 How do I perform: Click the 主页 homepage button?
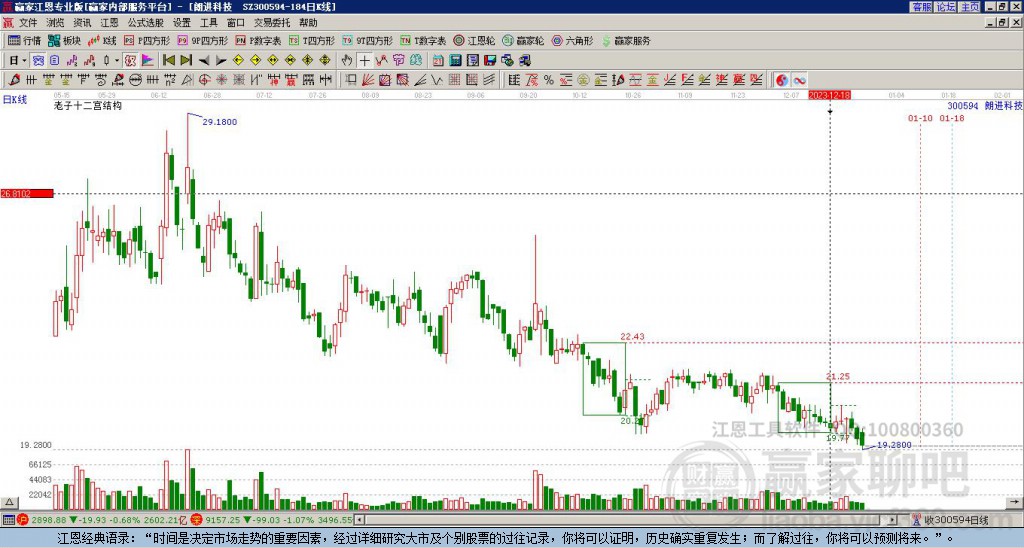click(970, 7)
